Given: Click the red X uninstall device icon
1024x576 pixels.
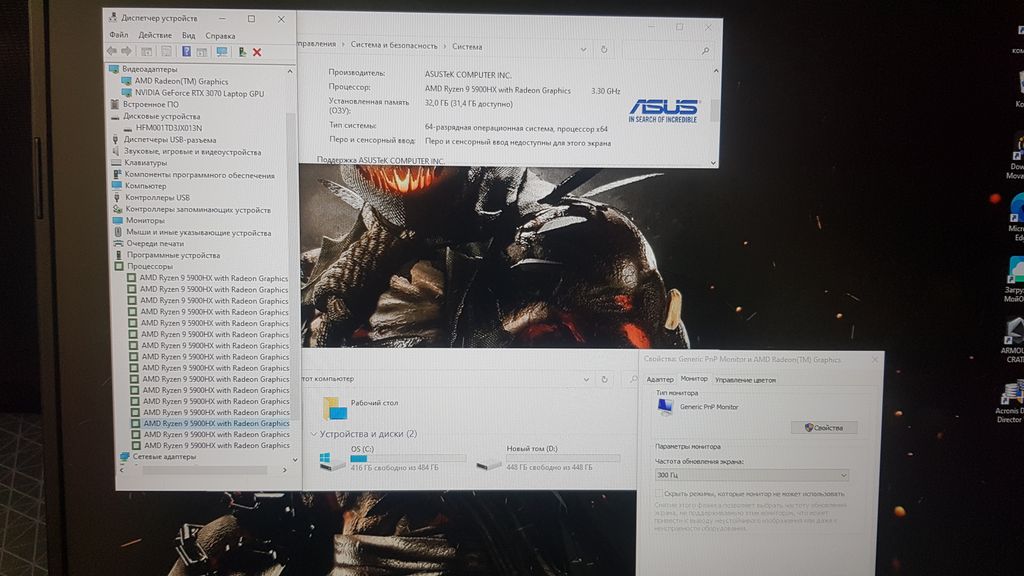Looking at the screenshot, I should 257,51.
